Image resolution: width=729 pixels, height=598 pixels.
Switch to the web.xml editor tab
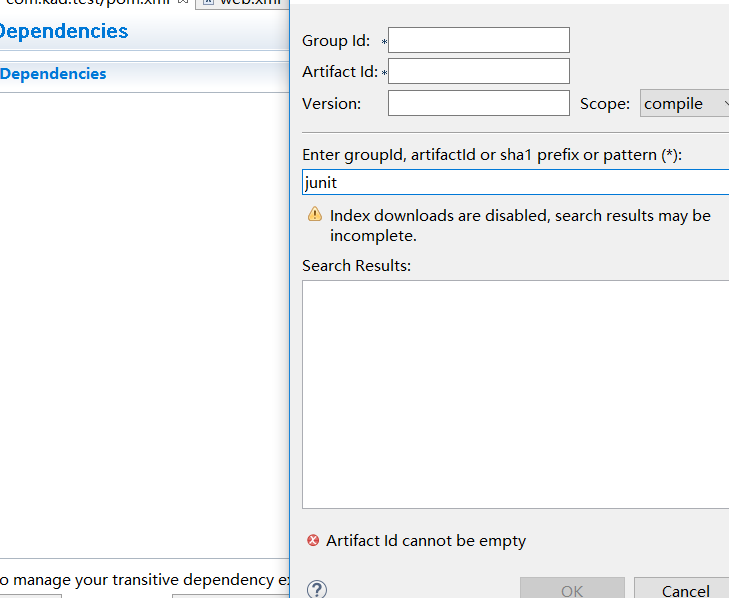[x=242, y=3]
